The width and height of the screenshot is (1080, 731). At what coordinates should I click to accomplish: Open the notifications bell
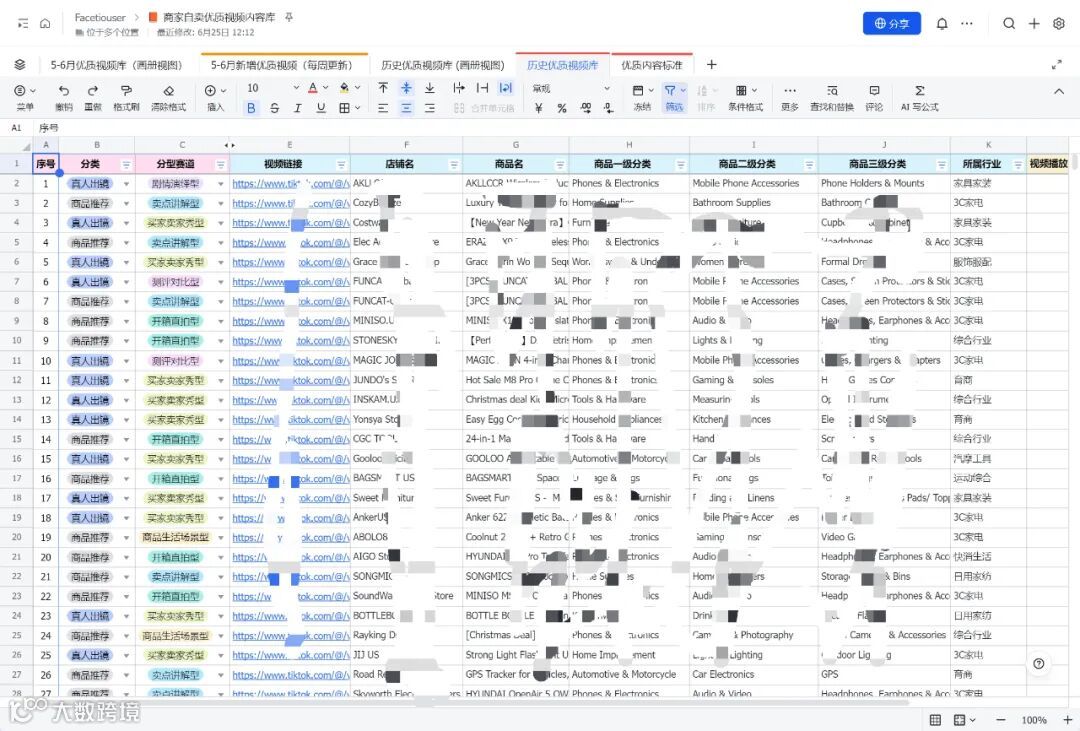(942, 23)
